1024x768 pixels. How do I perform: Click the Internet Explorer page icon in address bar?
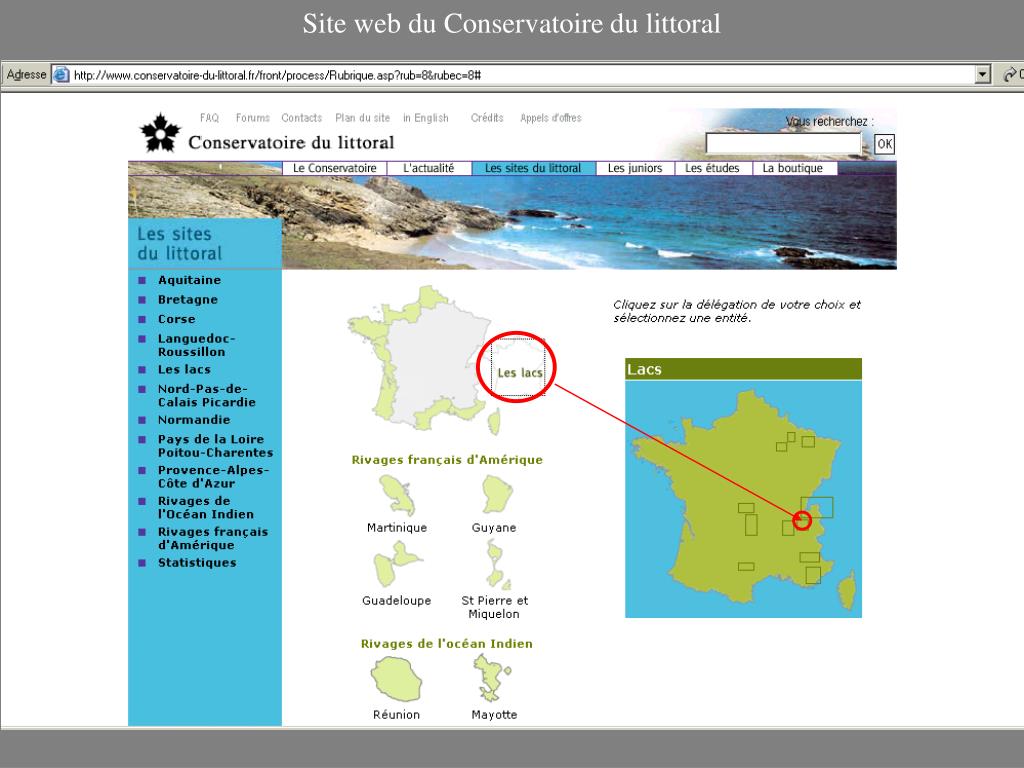[x=61, y=74]
